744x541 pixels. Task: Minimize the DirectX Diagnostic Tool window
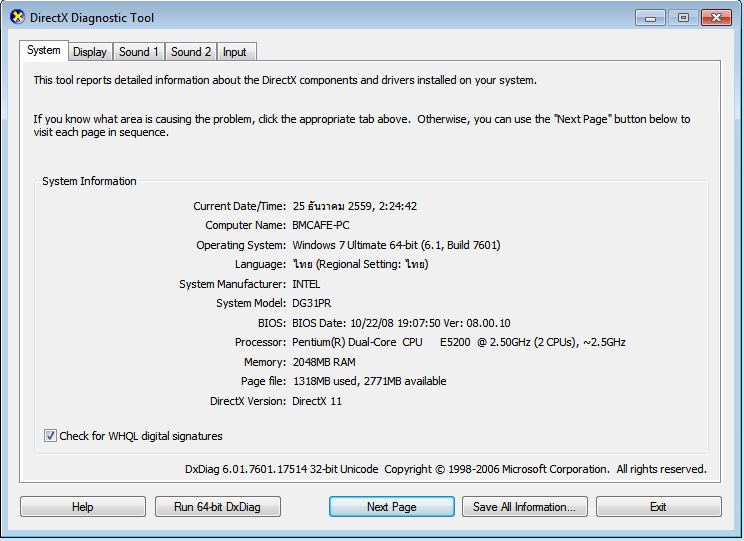pos(651,18)
